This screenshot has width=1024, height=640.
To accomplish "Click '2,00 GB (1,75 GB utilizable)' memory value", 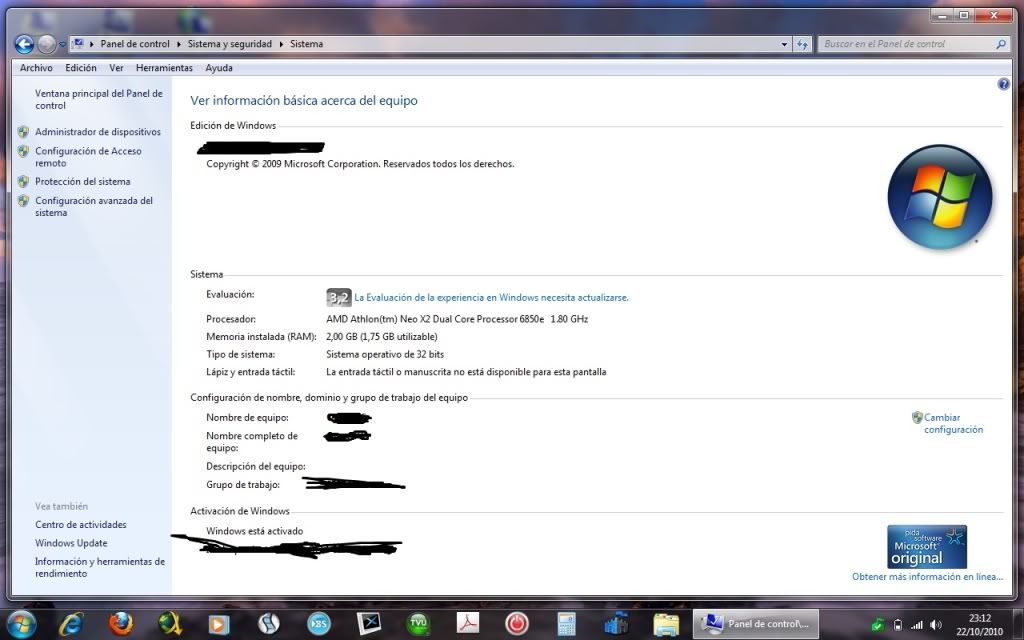I will (x=382, y=337).
